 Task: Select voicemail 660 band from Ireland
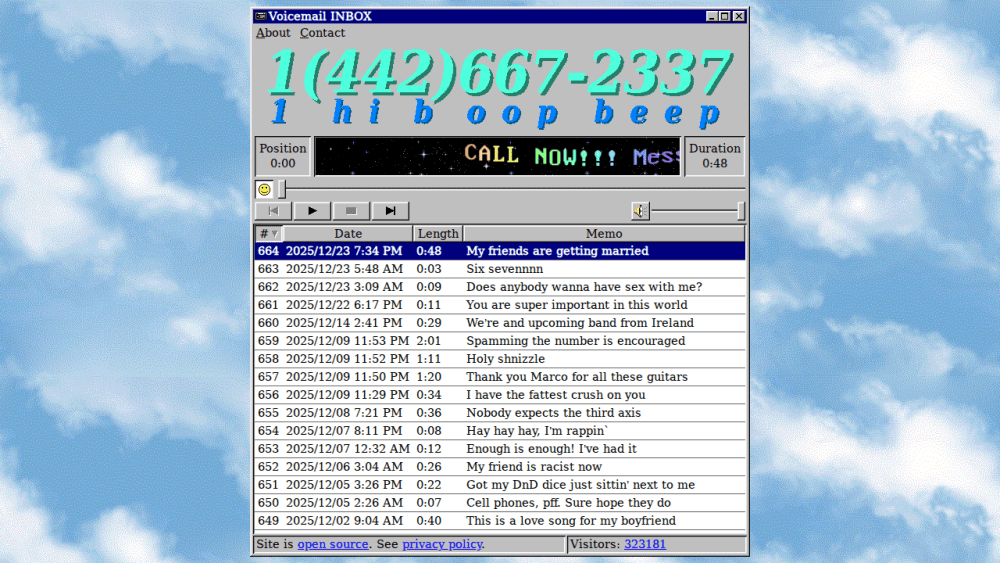coord(499,323)
